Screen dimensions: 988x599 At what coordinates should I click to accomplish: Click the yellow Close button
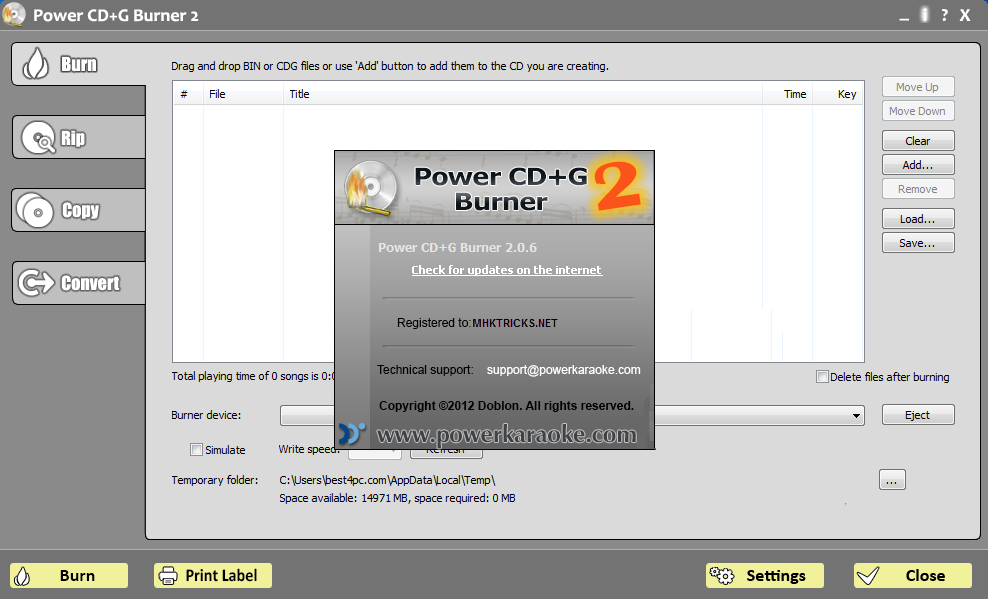[x=912, y=576]
